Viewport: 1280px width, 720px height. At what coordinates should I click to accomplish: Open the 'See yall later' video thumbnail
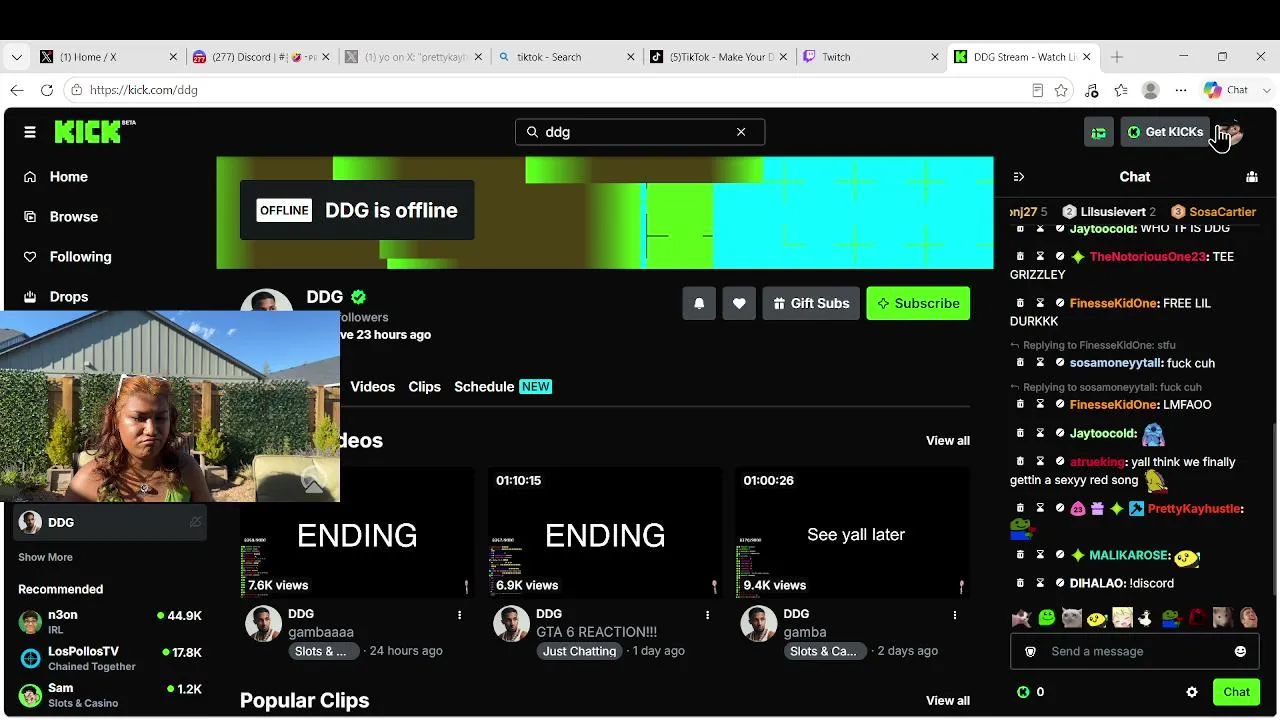(x=852, y=533)
